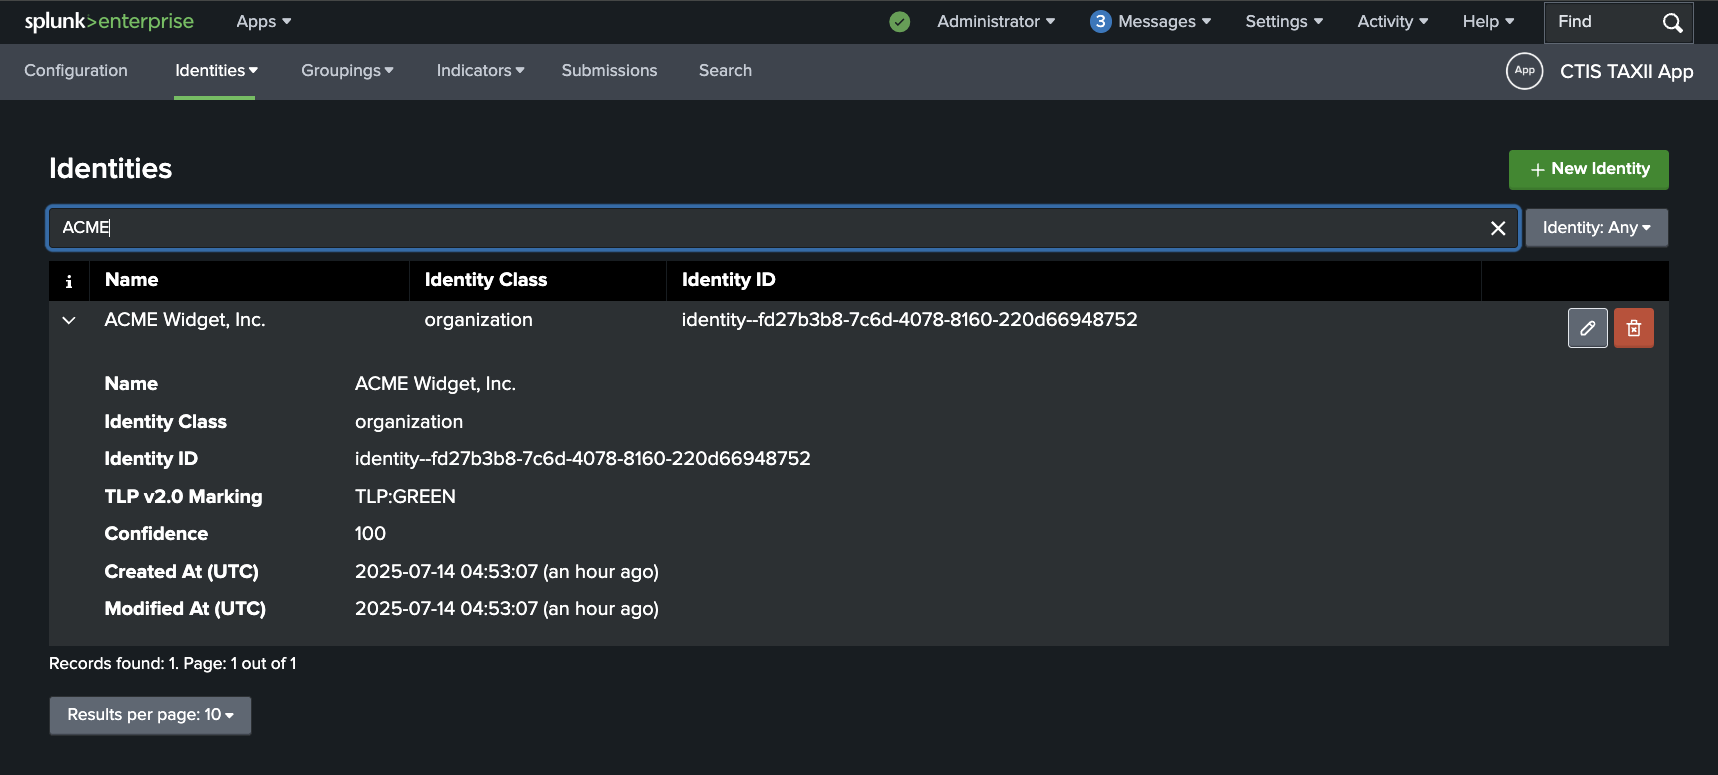Clear the search field with X icon
This screenshot has height=775, width=1718.
(1497, 228)
